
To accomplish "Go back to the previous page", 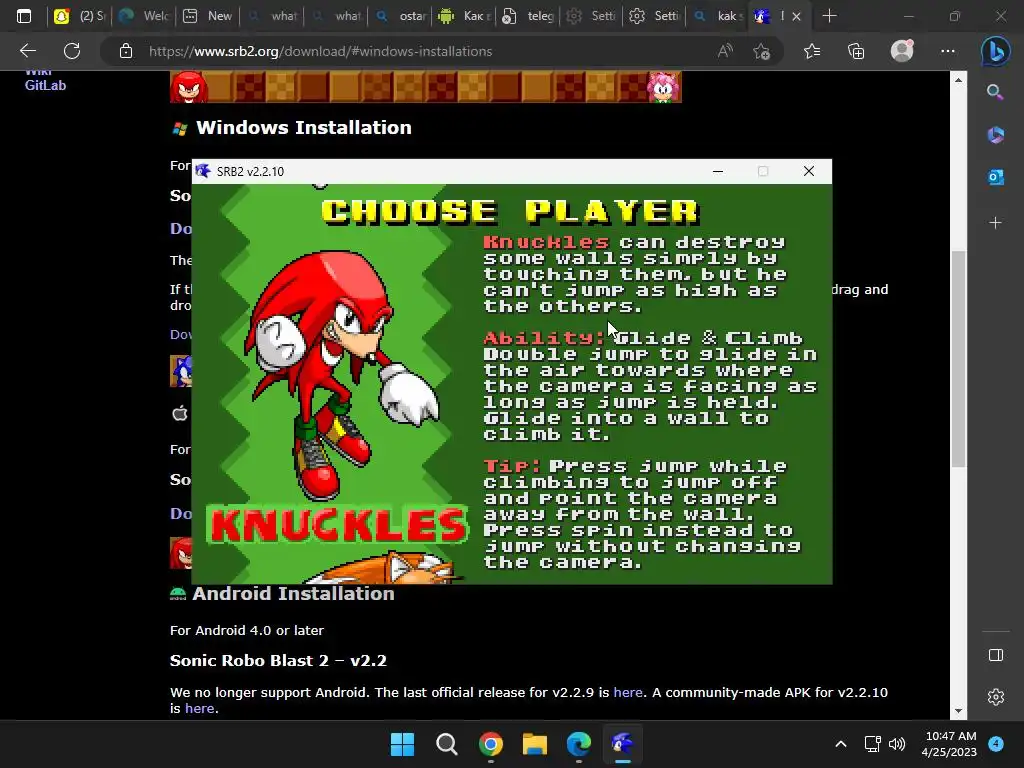I will (27, 51).
